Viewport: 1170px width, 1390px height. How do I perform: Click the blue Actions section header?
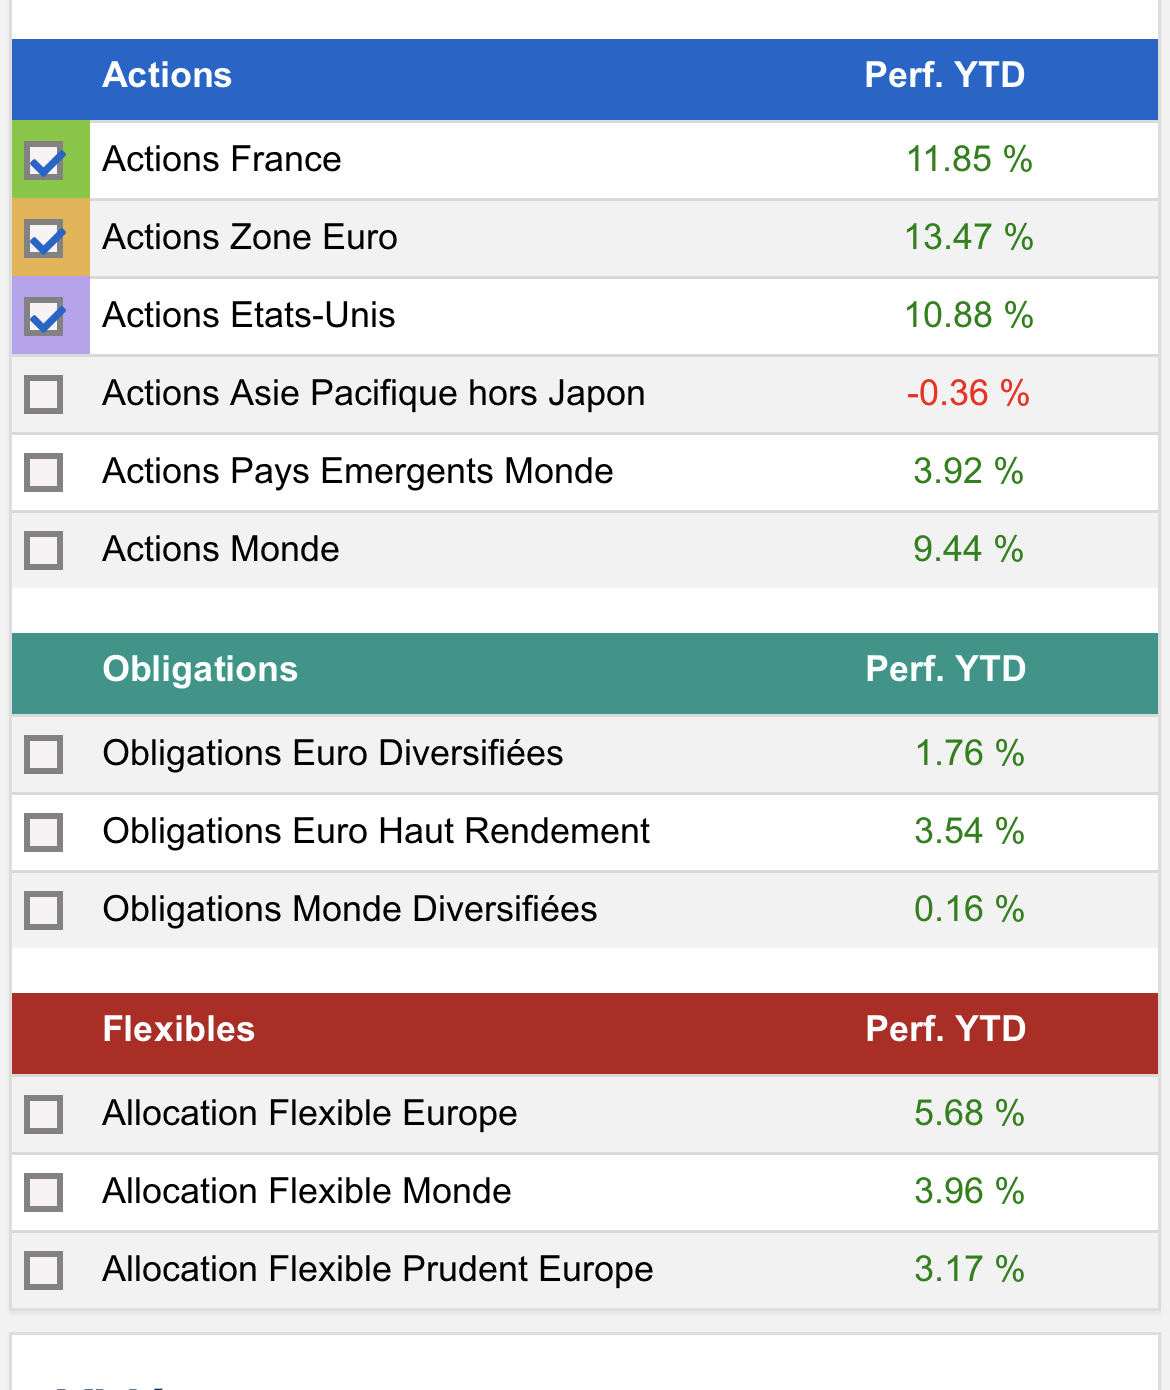[167, 76]
